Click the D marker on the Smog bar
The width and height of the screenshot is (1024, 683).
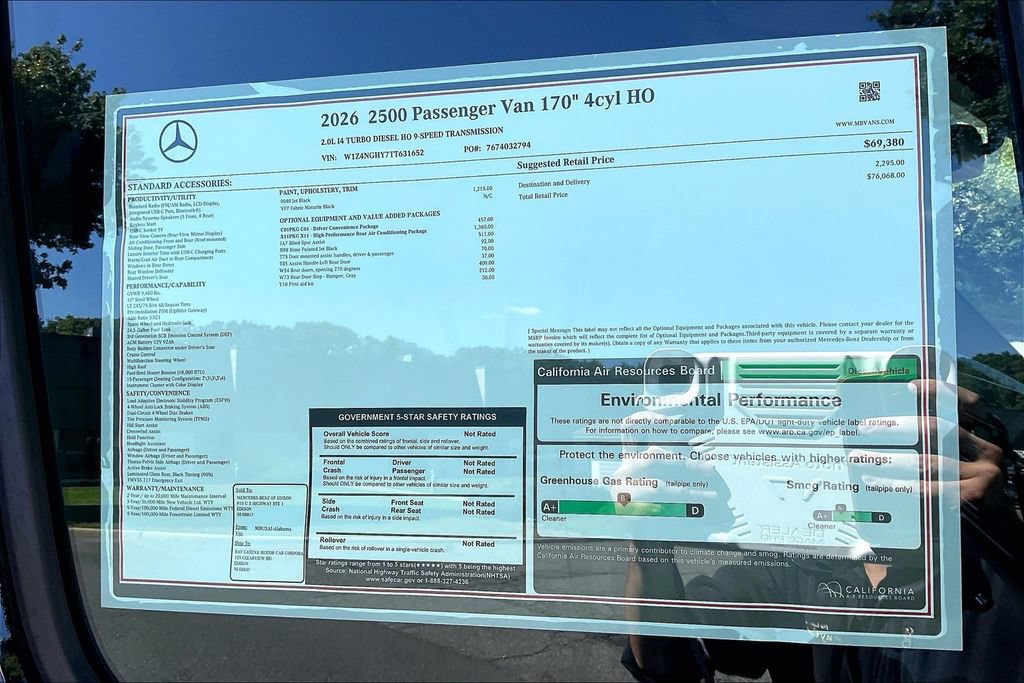(882, 518)
